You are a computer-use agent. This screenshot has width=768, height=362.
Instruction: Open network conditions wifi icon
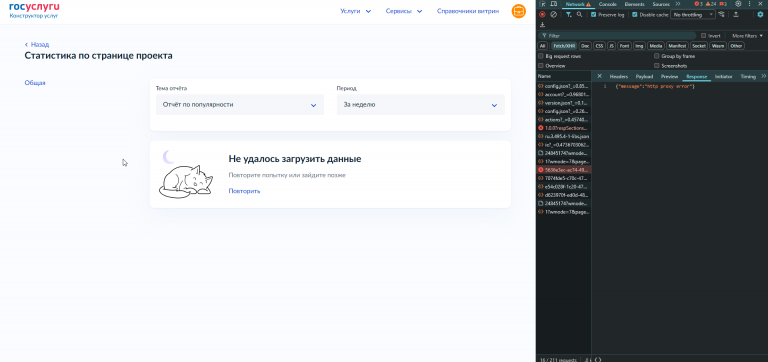point(721,15)
